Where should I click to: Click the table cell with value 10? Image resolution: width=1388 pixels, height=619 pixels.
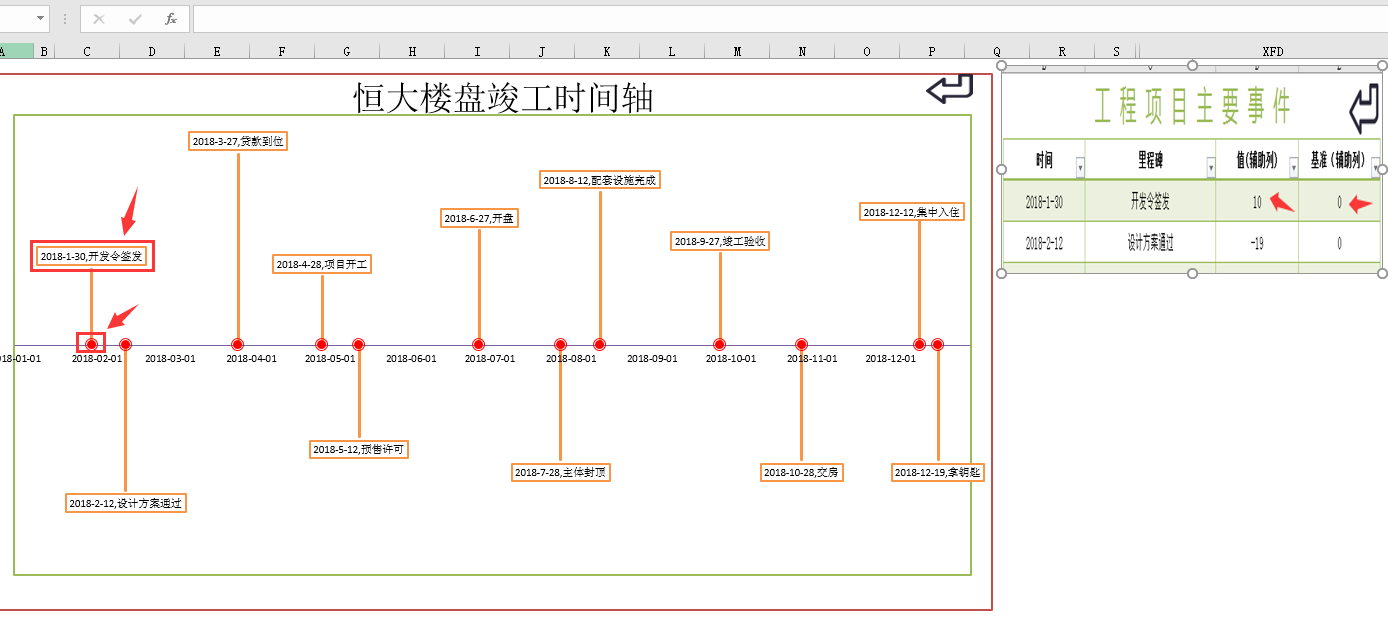tap(1257, 202)
